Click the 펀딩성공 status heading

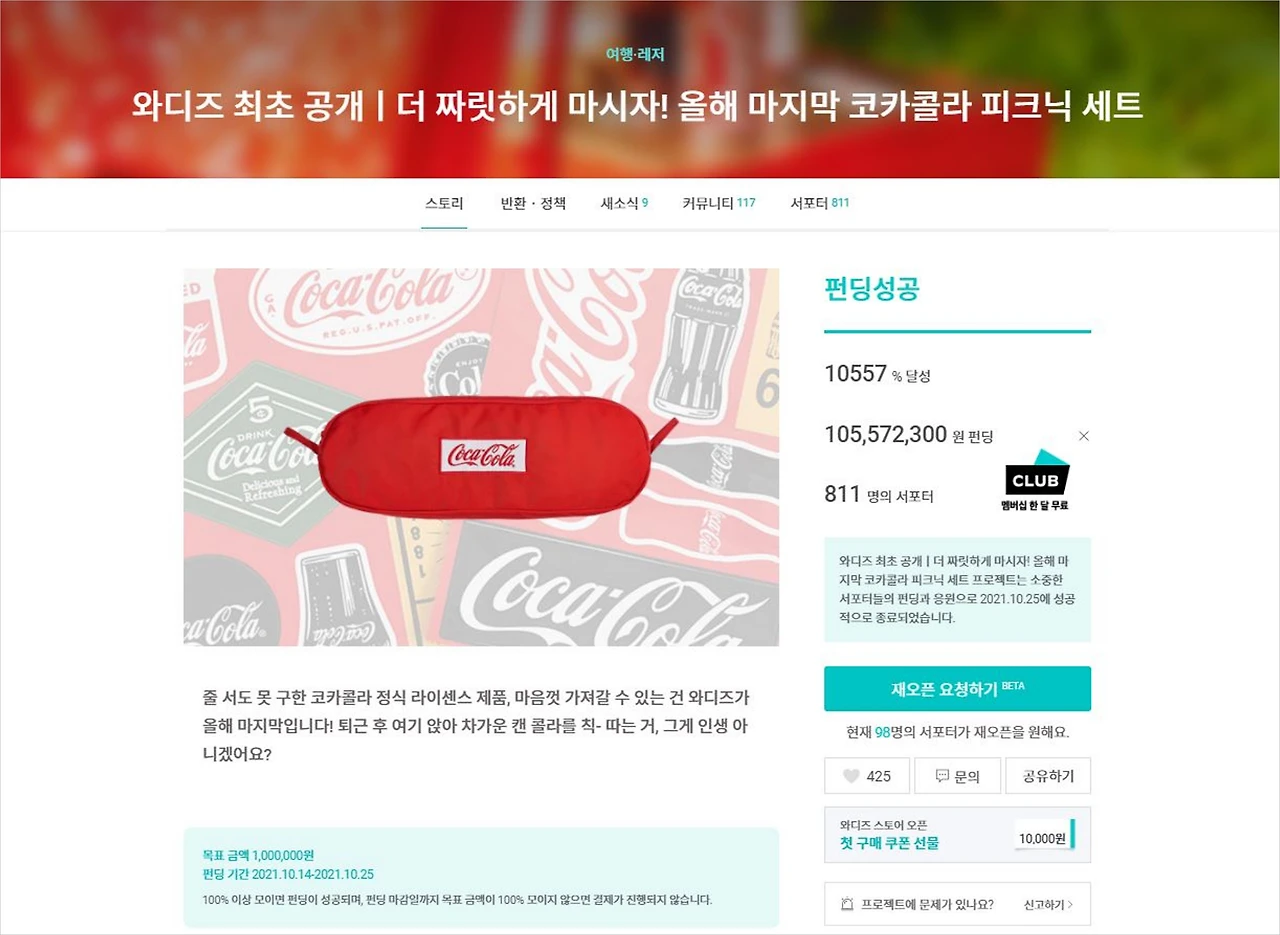pyautogui.click(x=872, y=290)
